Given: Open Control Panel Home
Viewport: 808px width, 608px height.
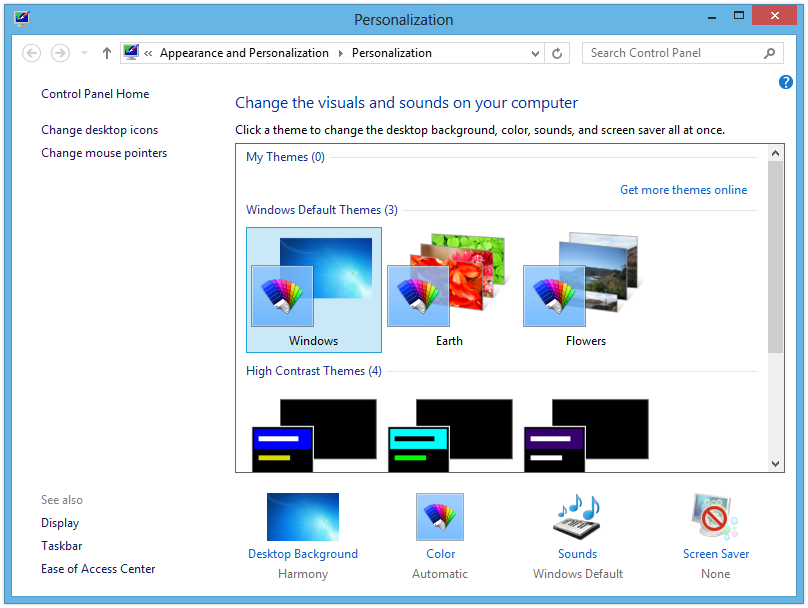Looking at the screenshot, I should (95, 94).
